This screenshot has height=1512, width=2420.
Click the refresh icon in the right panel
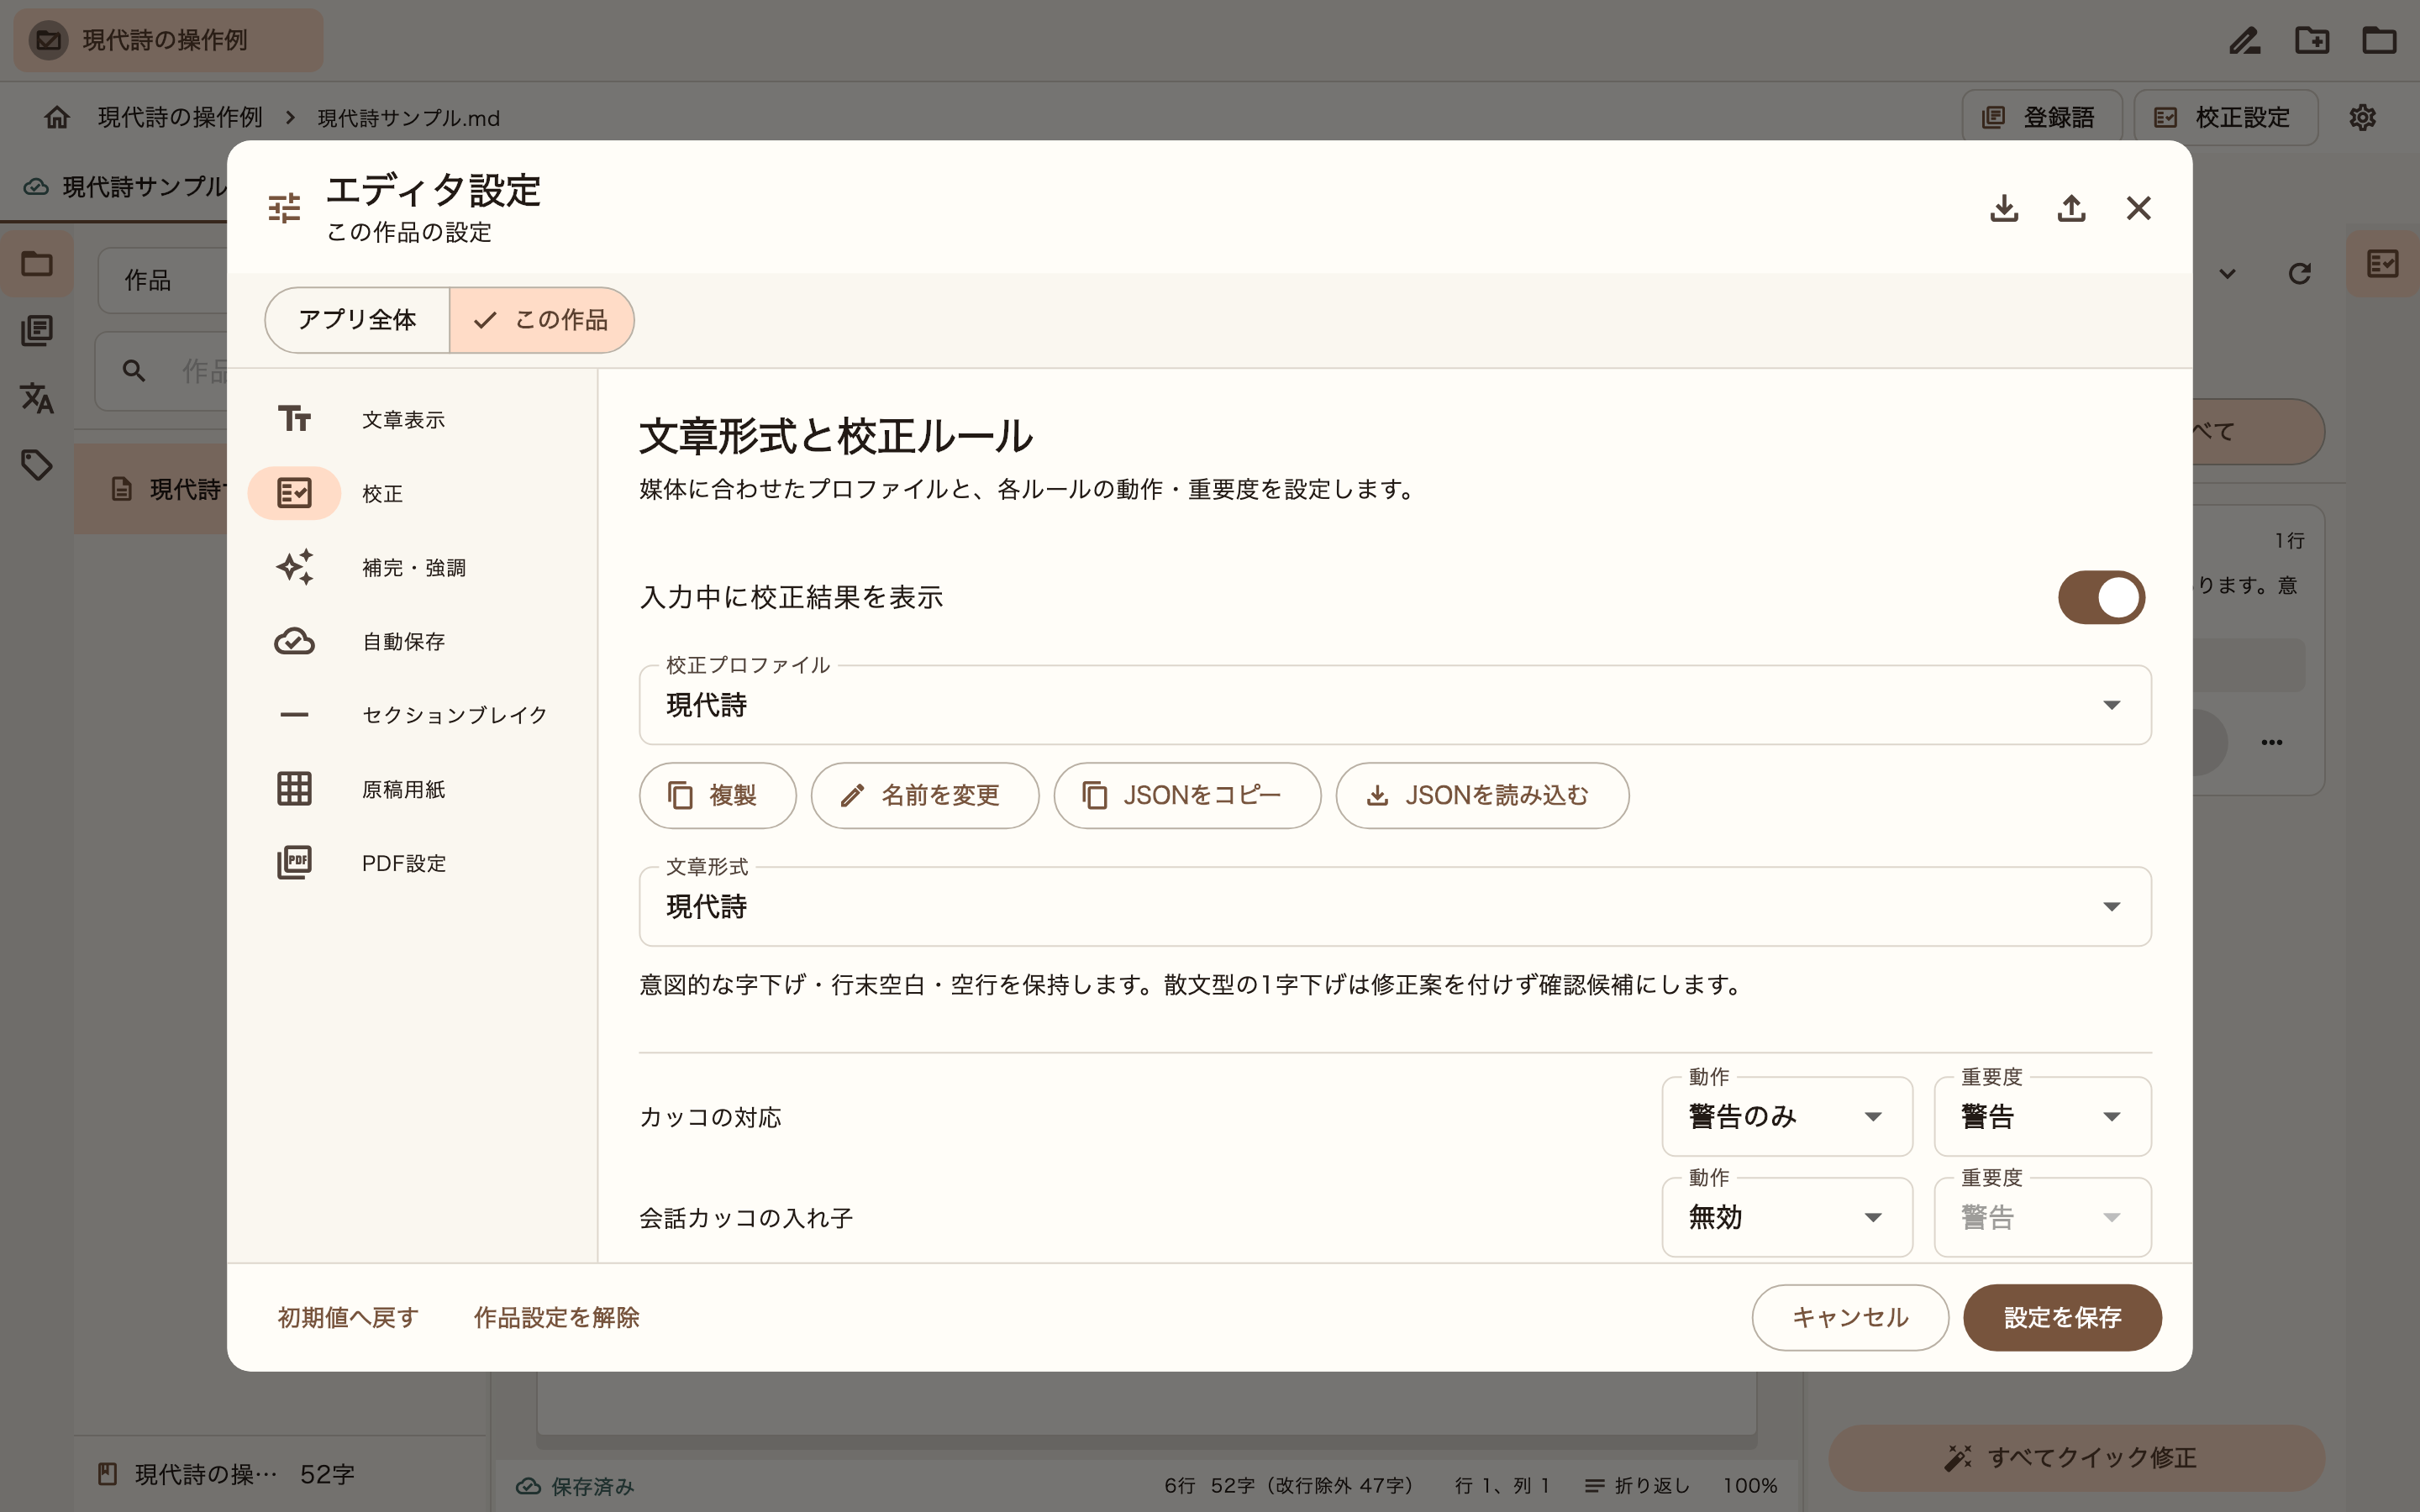[x=2300, y=273]
